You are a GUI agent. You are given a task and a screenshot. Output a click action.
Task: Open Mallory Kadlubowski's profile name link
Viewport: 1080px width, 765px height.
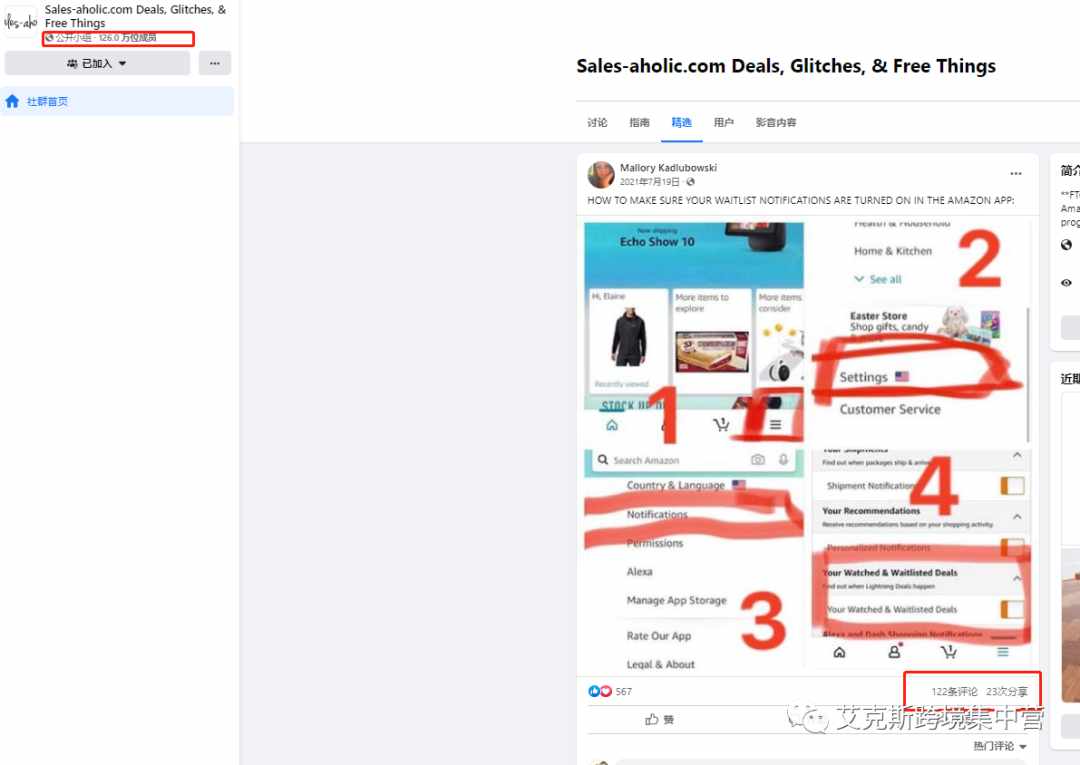coord(668,167)
